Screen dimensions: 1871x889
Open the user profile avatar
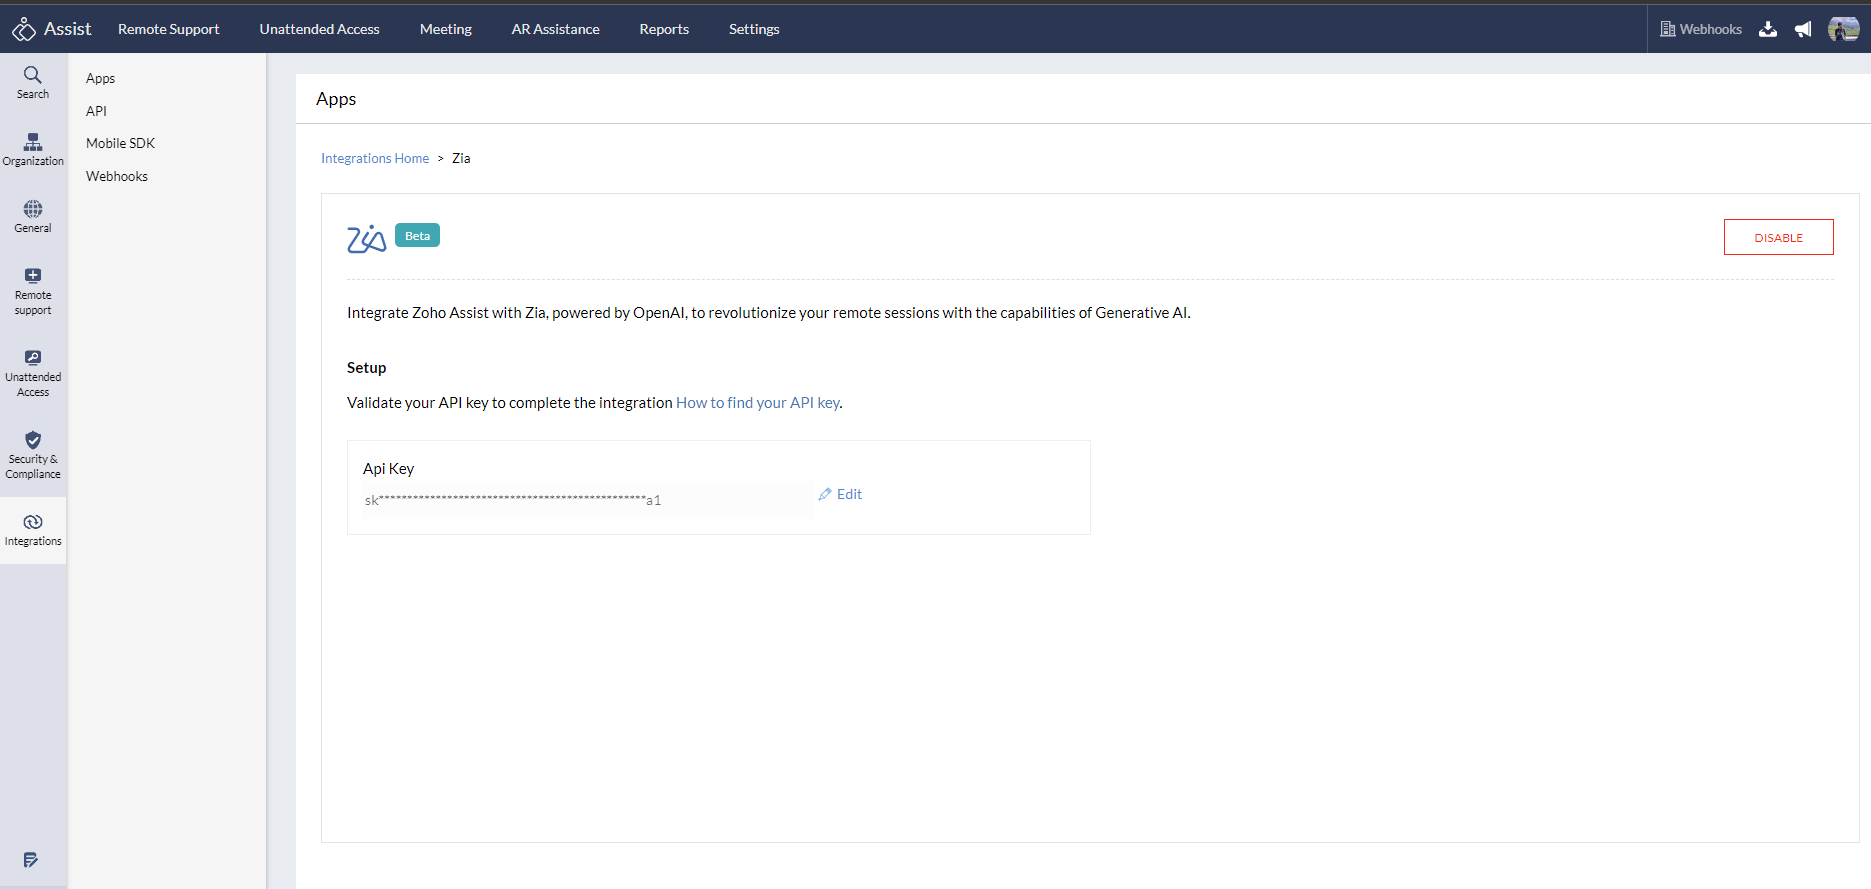[1843, 29]
